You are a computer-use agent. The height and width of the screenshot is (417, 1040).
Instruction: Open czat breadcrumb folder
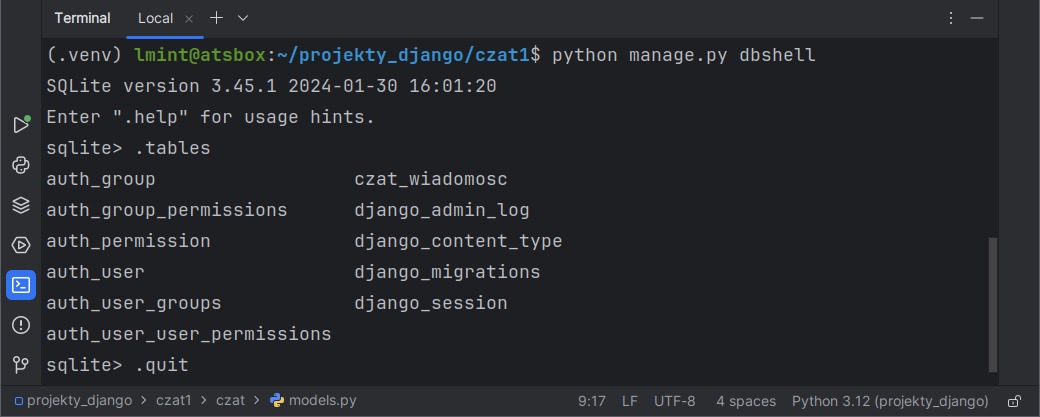click(x=230, y=401)
